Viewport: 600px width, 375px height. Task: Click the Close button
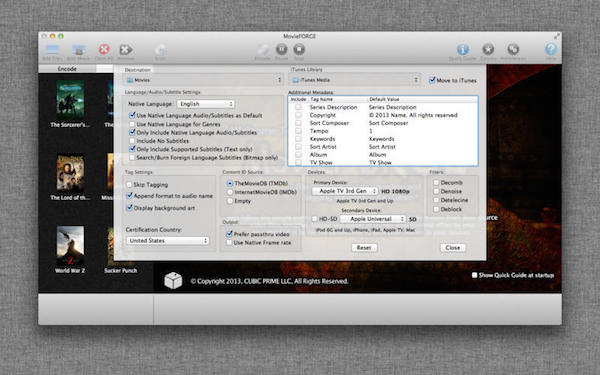453,248
